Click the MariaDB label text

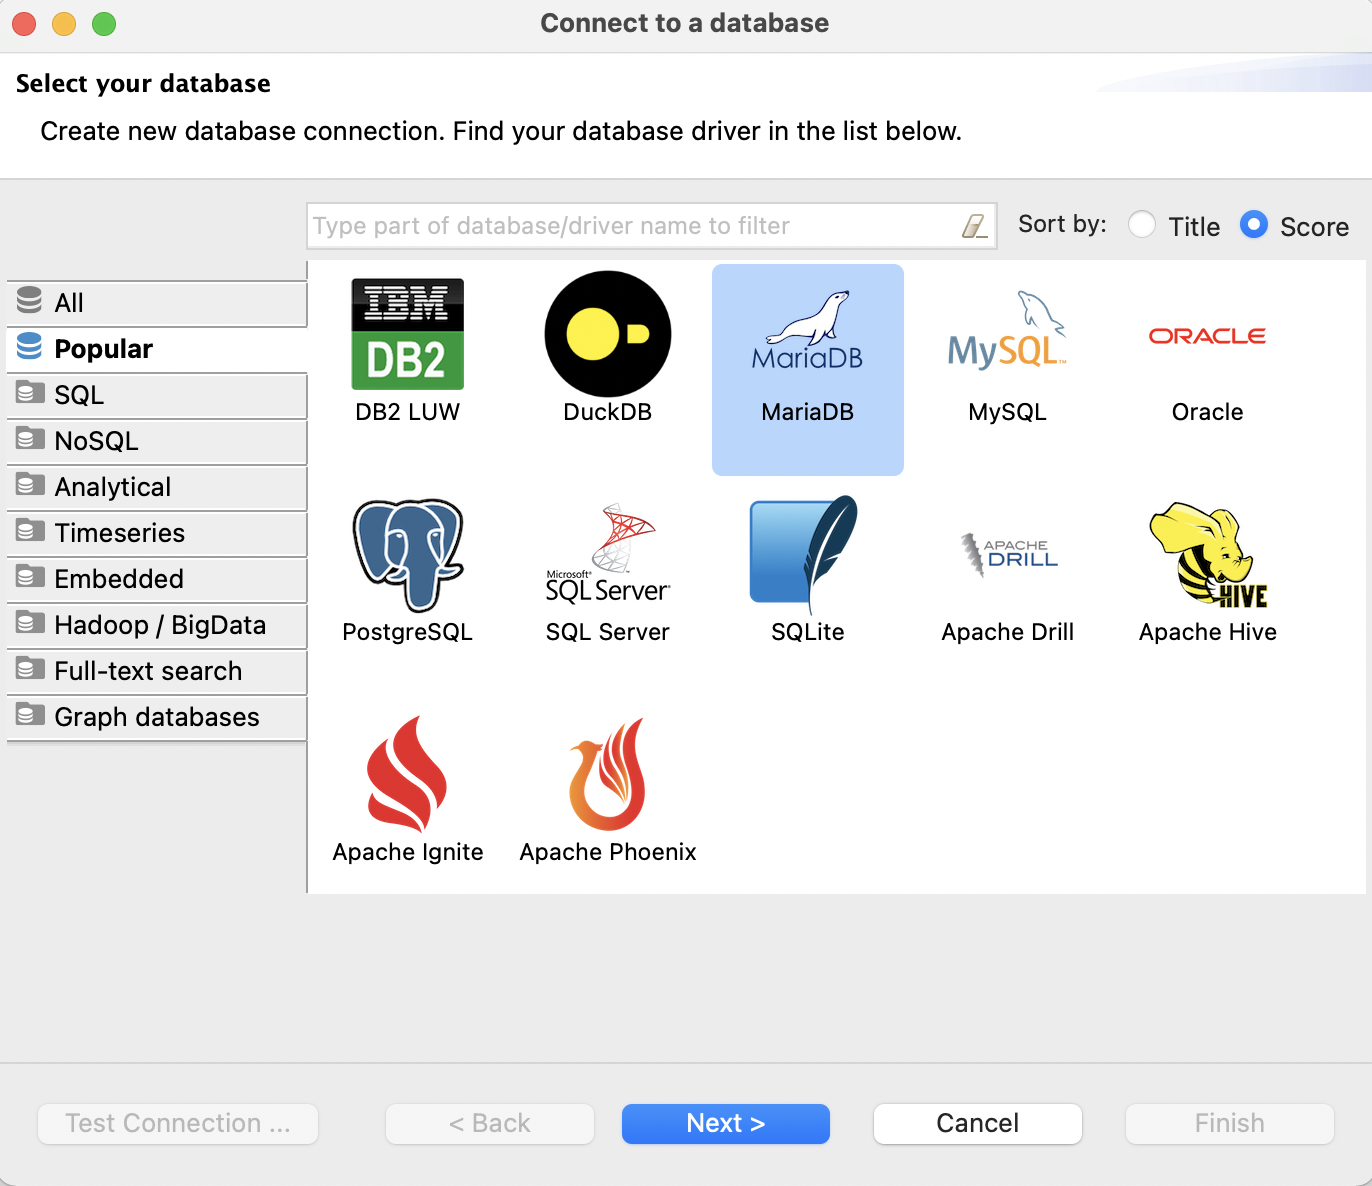coord(808,412)
